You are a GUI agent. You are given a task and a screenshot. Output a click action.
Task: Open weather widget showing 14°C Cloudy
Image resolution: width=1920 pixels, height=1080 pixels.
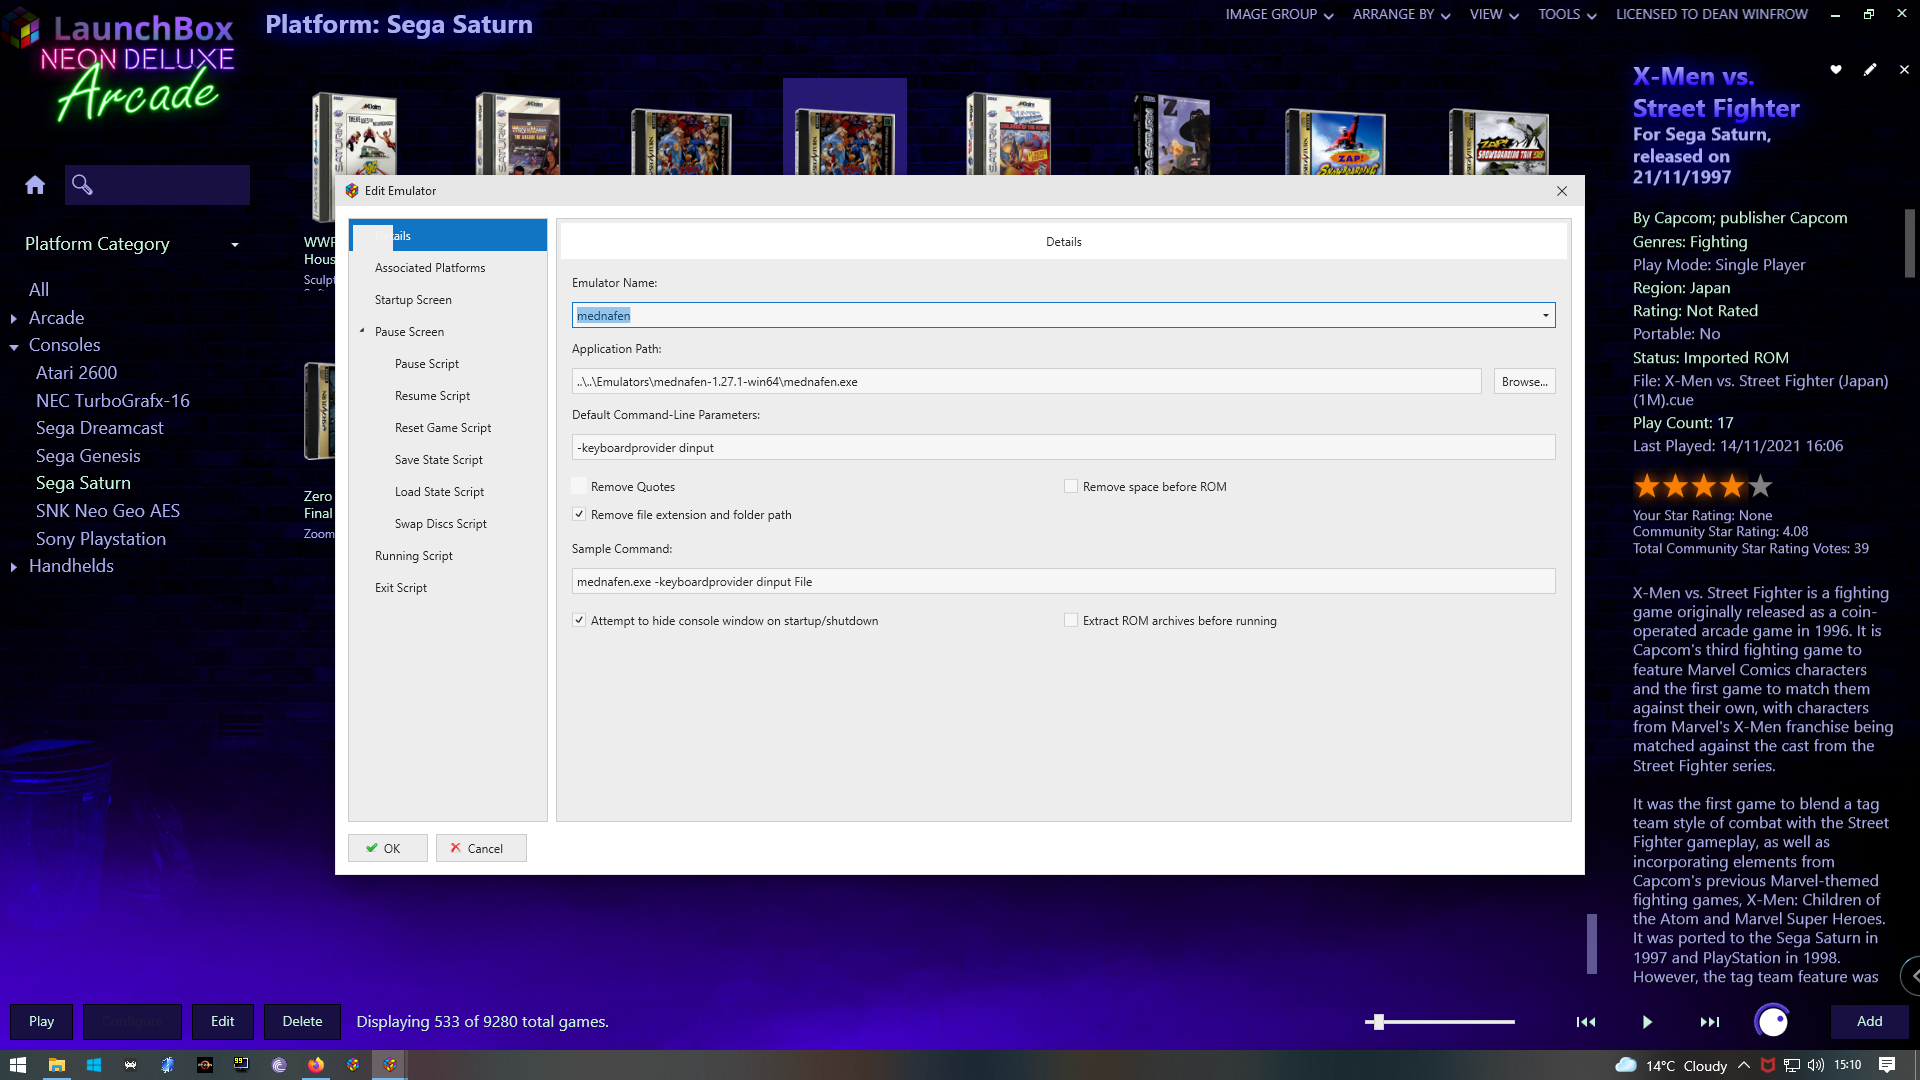[1671, 1065]
